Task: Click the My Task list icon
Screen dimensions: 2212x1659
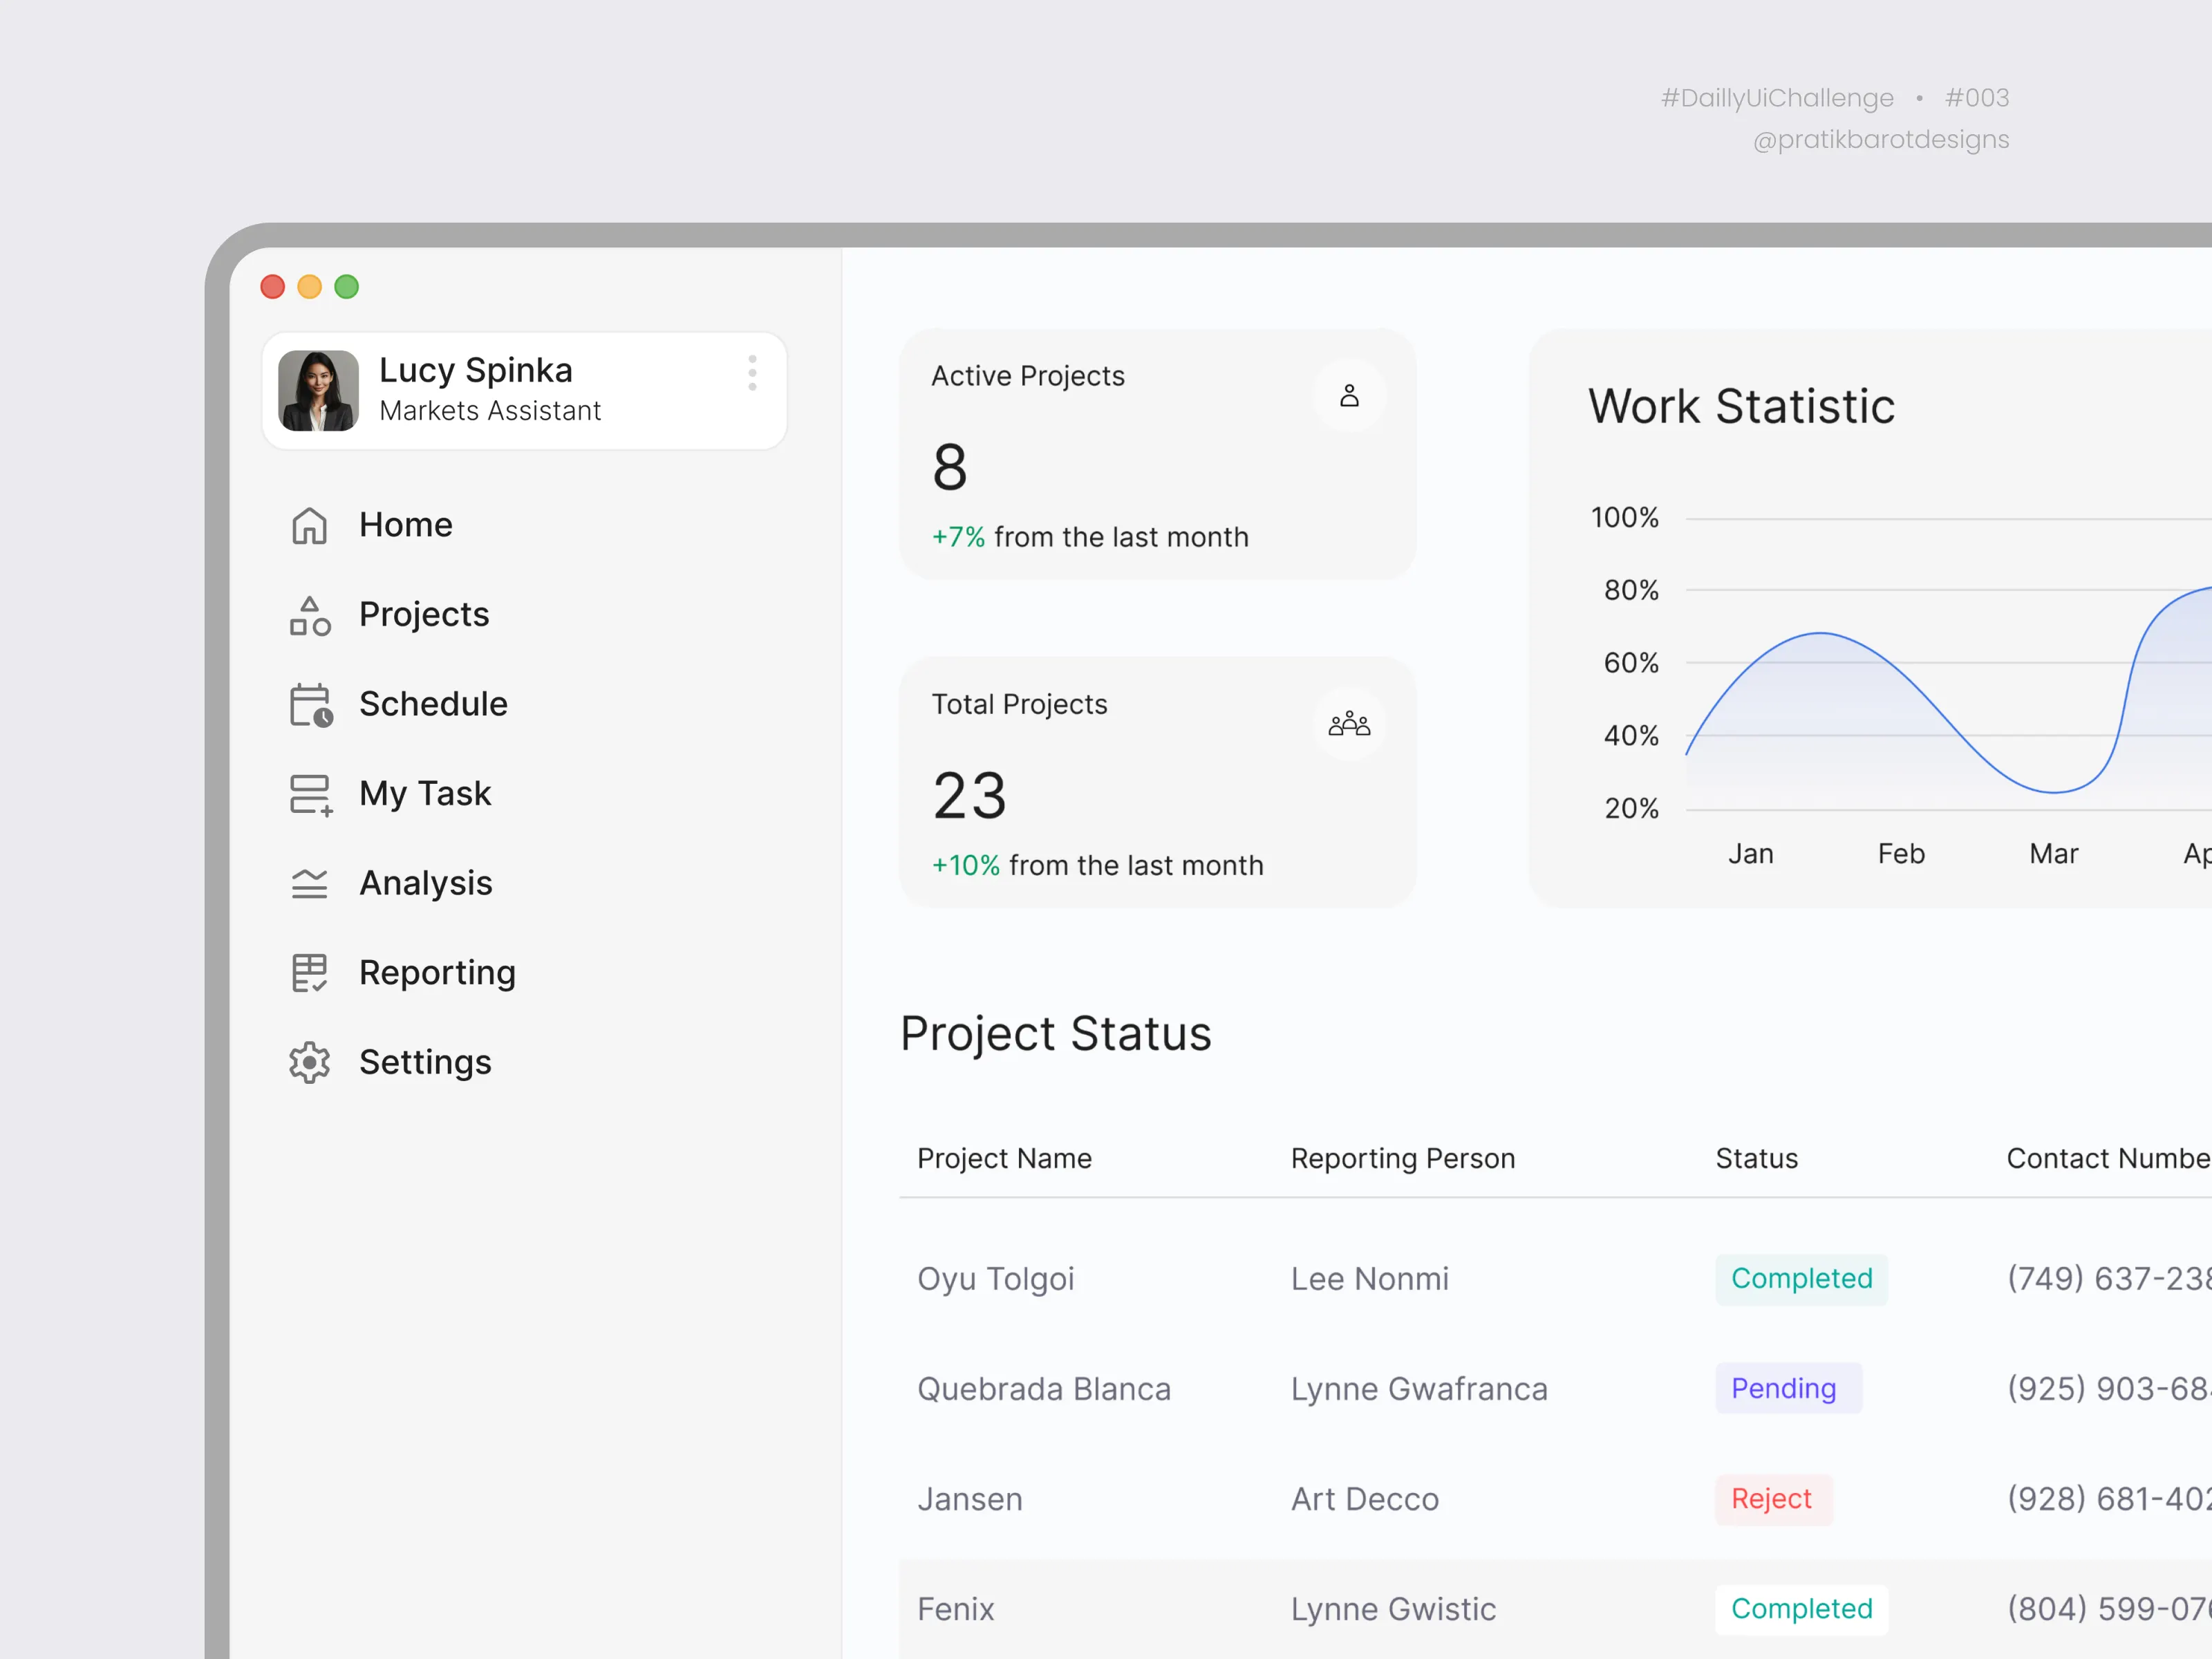Action: click(310, 795)
